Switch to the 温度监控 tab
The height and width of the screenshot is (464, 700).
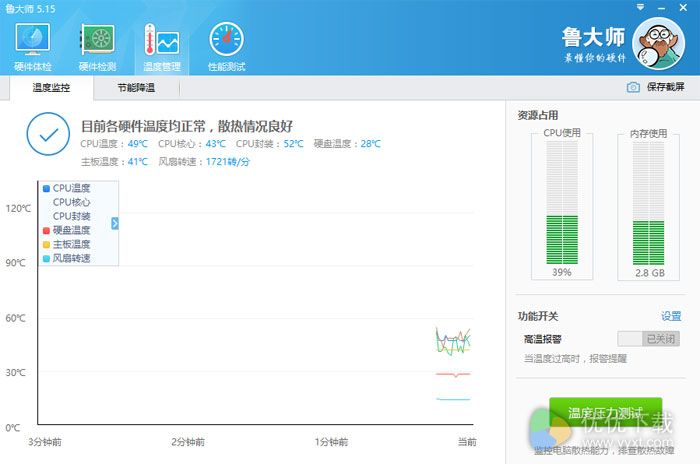click(x=51, y=88)
